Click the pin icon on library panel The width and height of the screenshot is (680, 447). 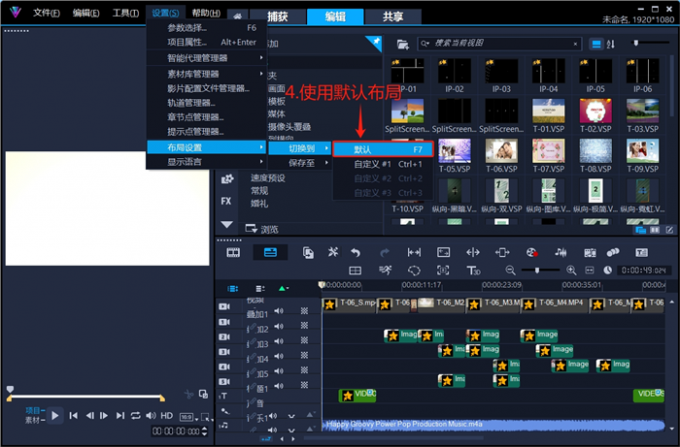click(375, 42)
